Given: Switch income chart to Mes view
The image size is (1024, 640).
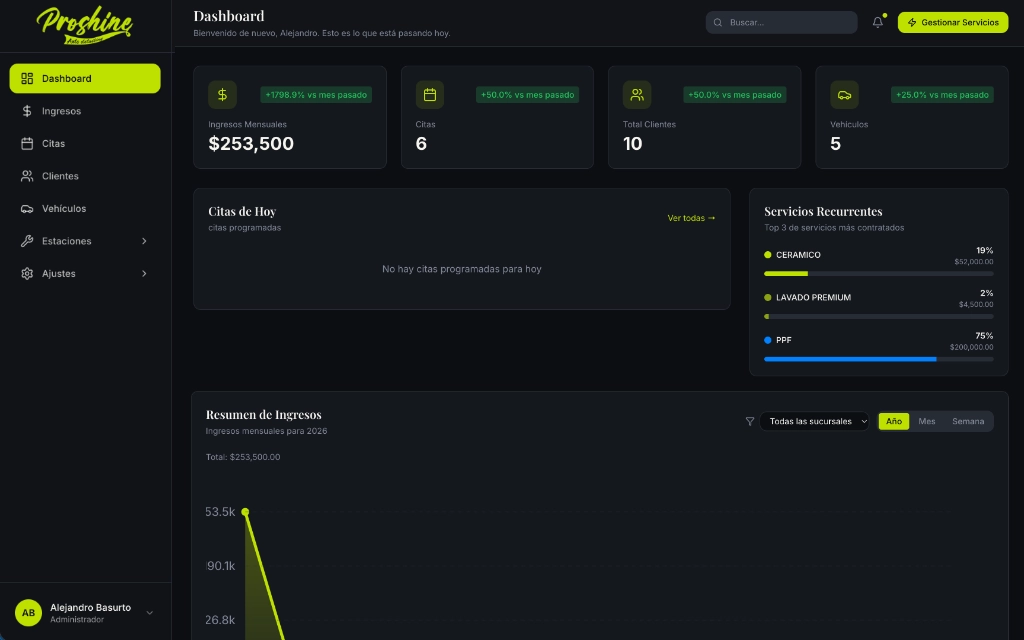Looking at the screenshot, I should 927,421.
